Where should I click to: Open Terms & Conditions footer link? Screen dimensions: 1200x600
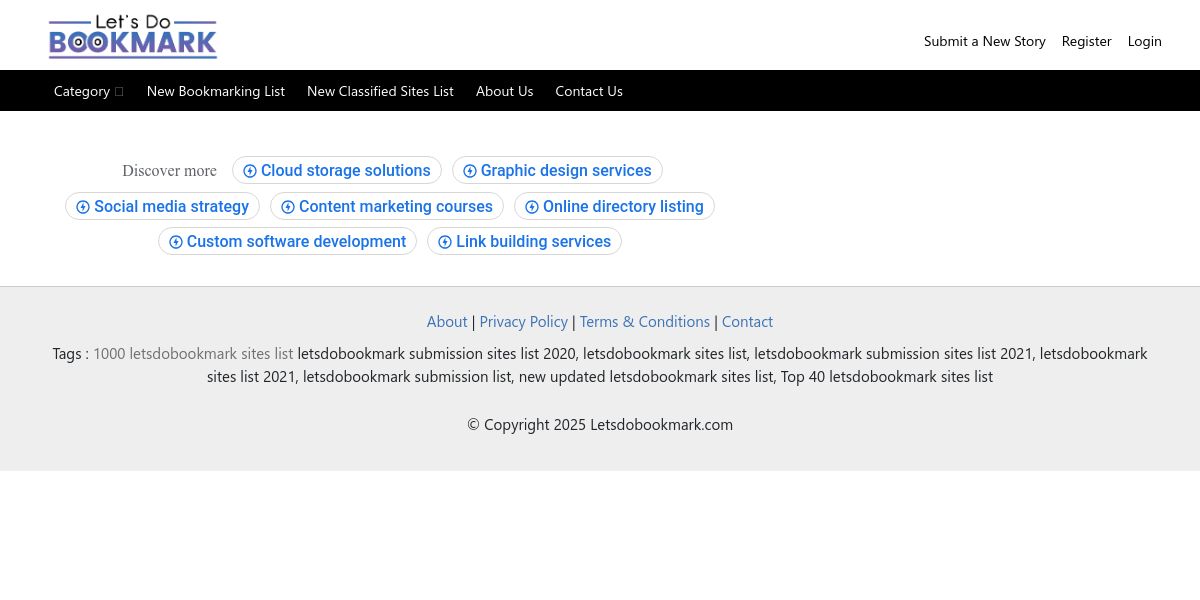click(644, 322)
